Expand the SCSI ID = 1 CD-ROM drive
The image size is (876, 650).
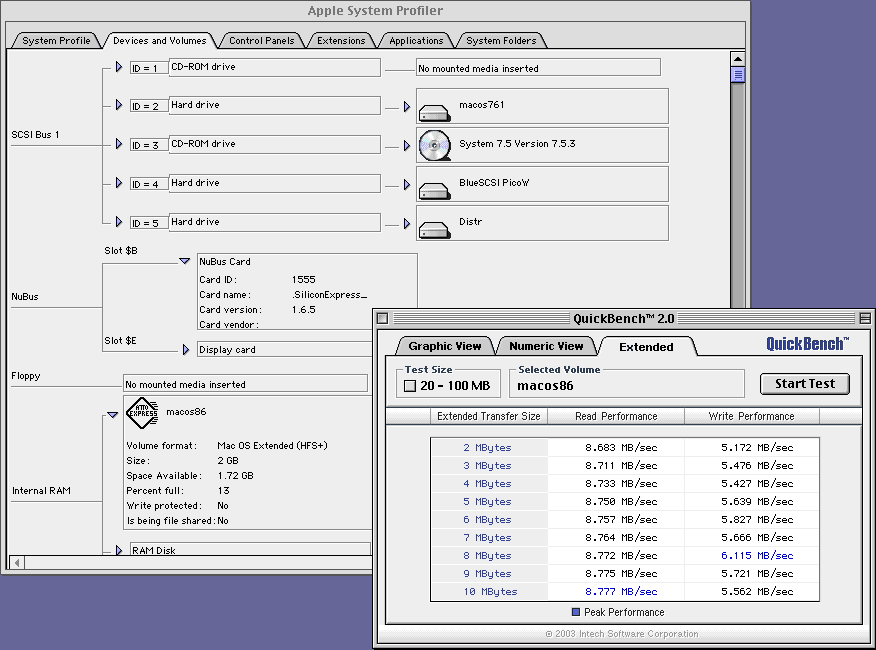click(x=119, y=67)
